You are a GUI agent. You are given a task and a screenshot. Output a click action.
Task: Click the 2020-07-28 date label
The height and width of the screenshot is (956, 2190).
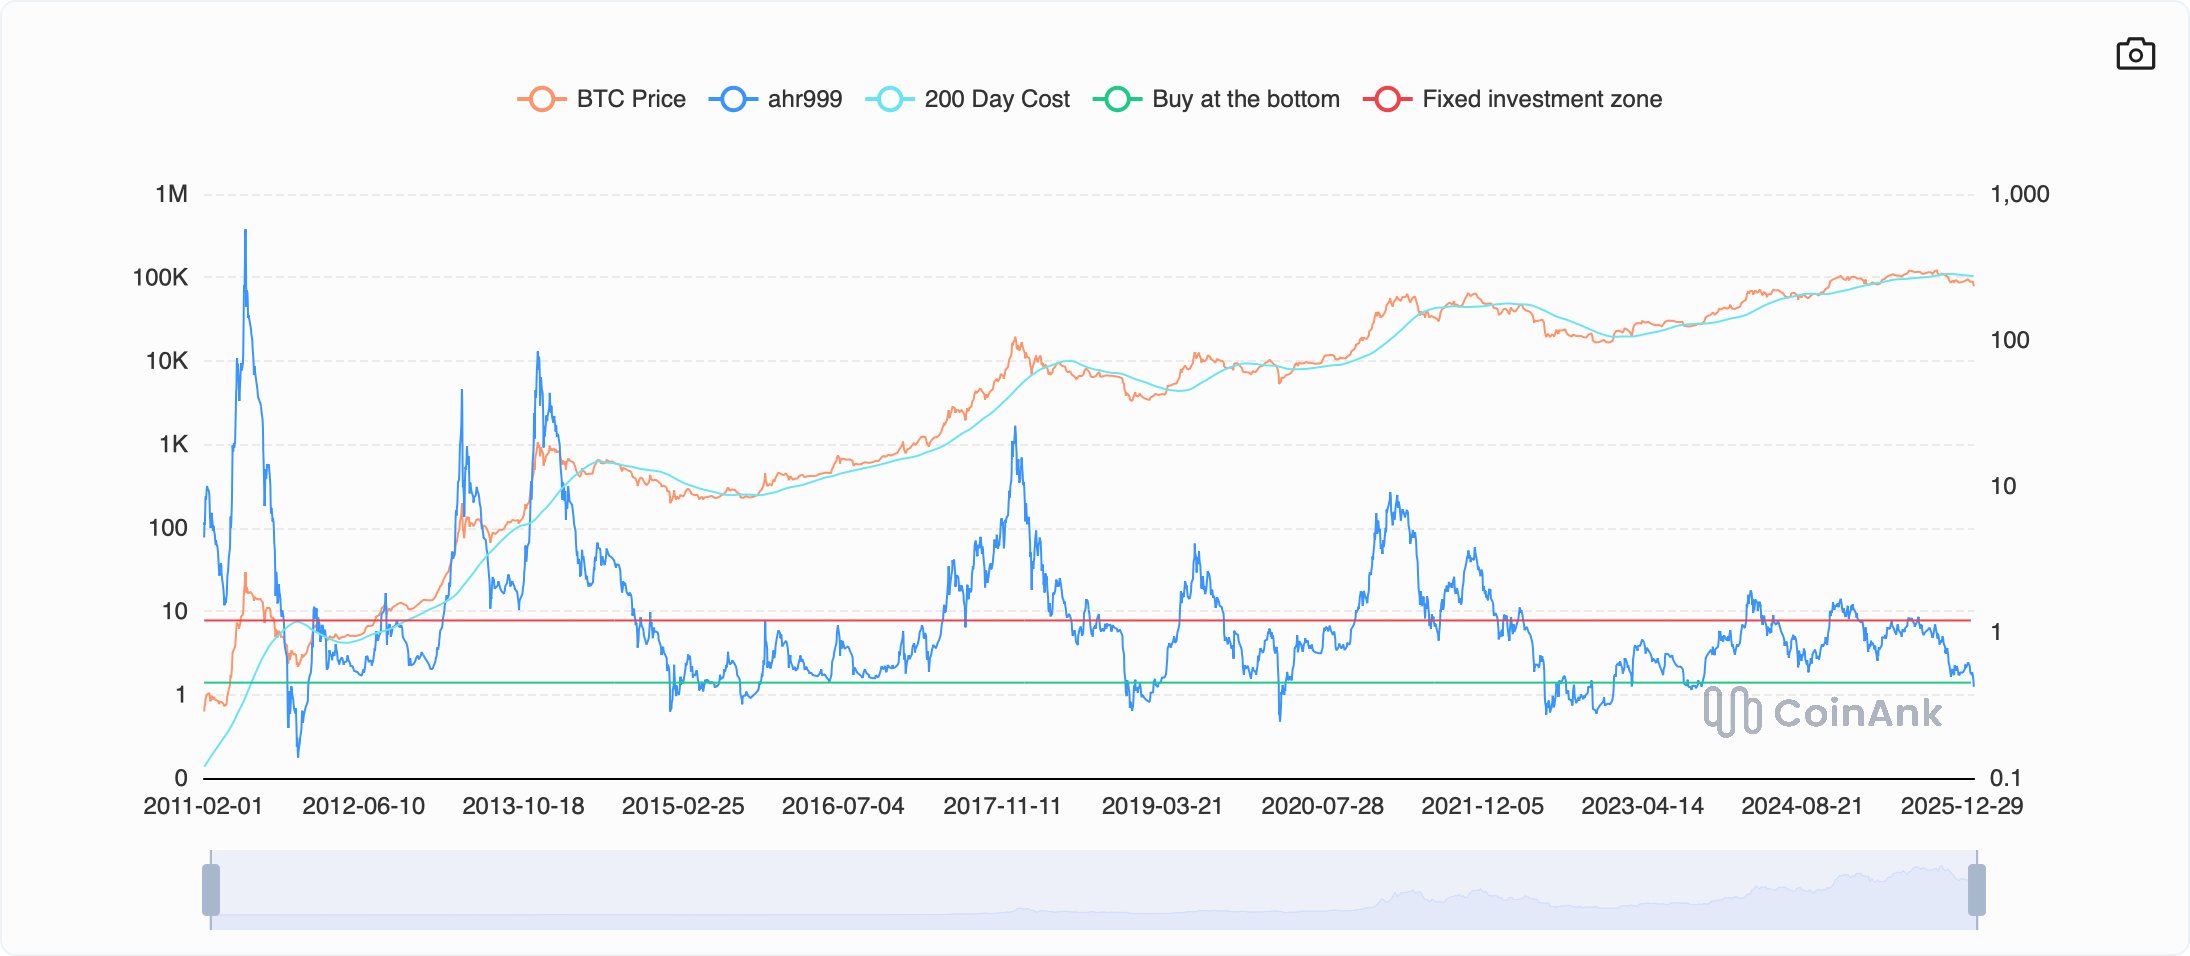[1322, 806]
